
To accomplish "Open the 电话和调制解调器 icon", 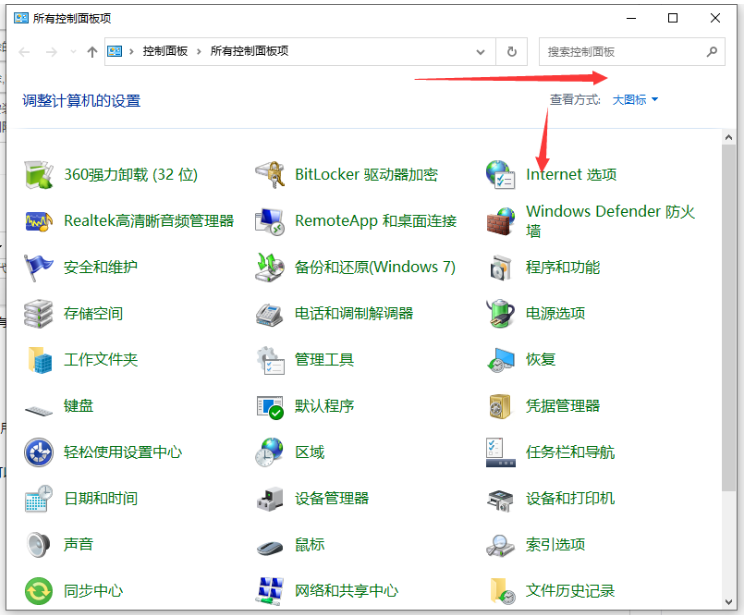I will [x=270, y=314].
